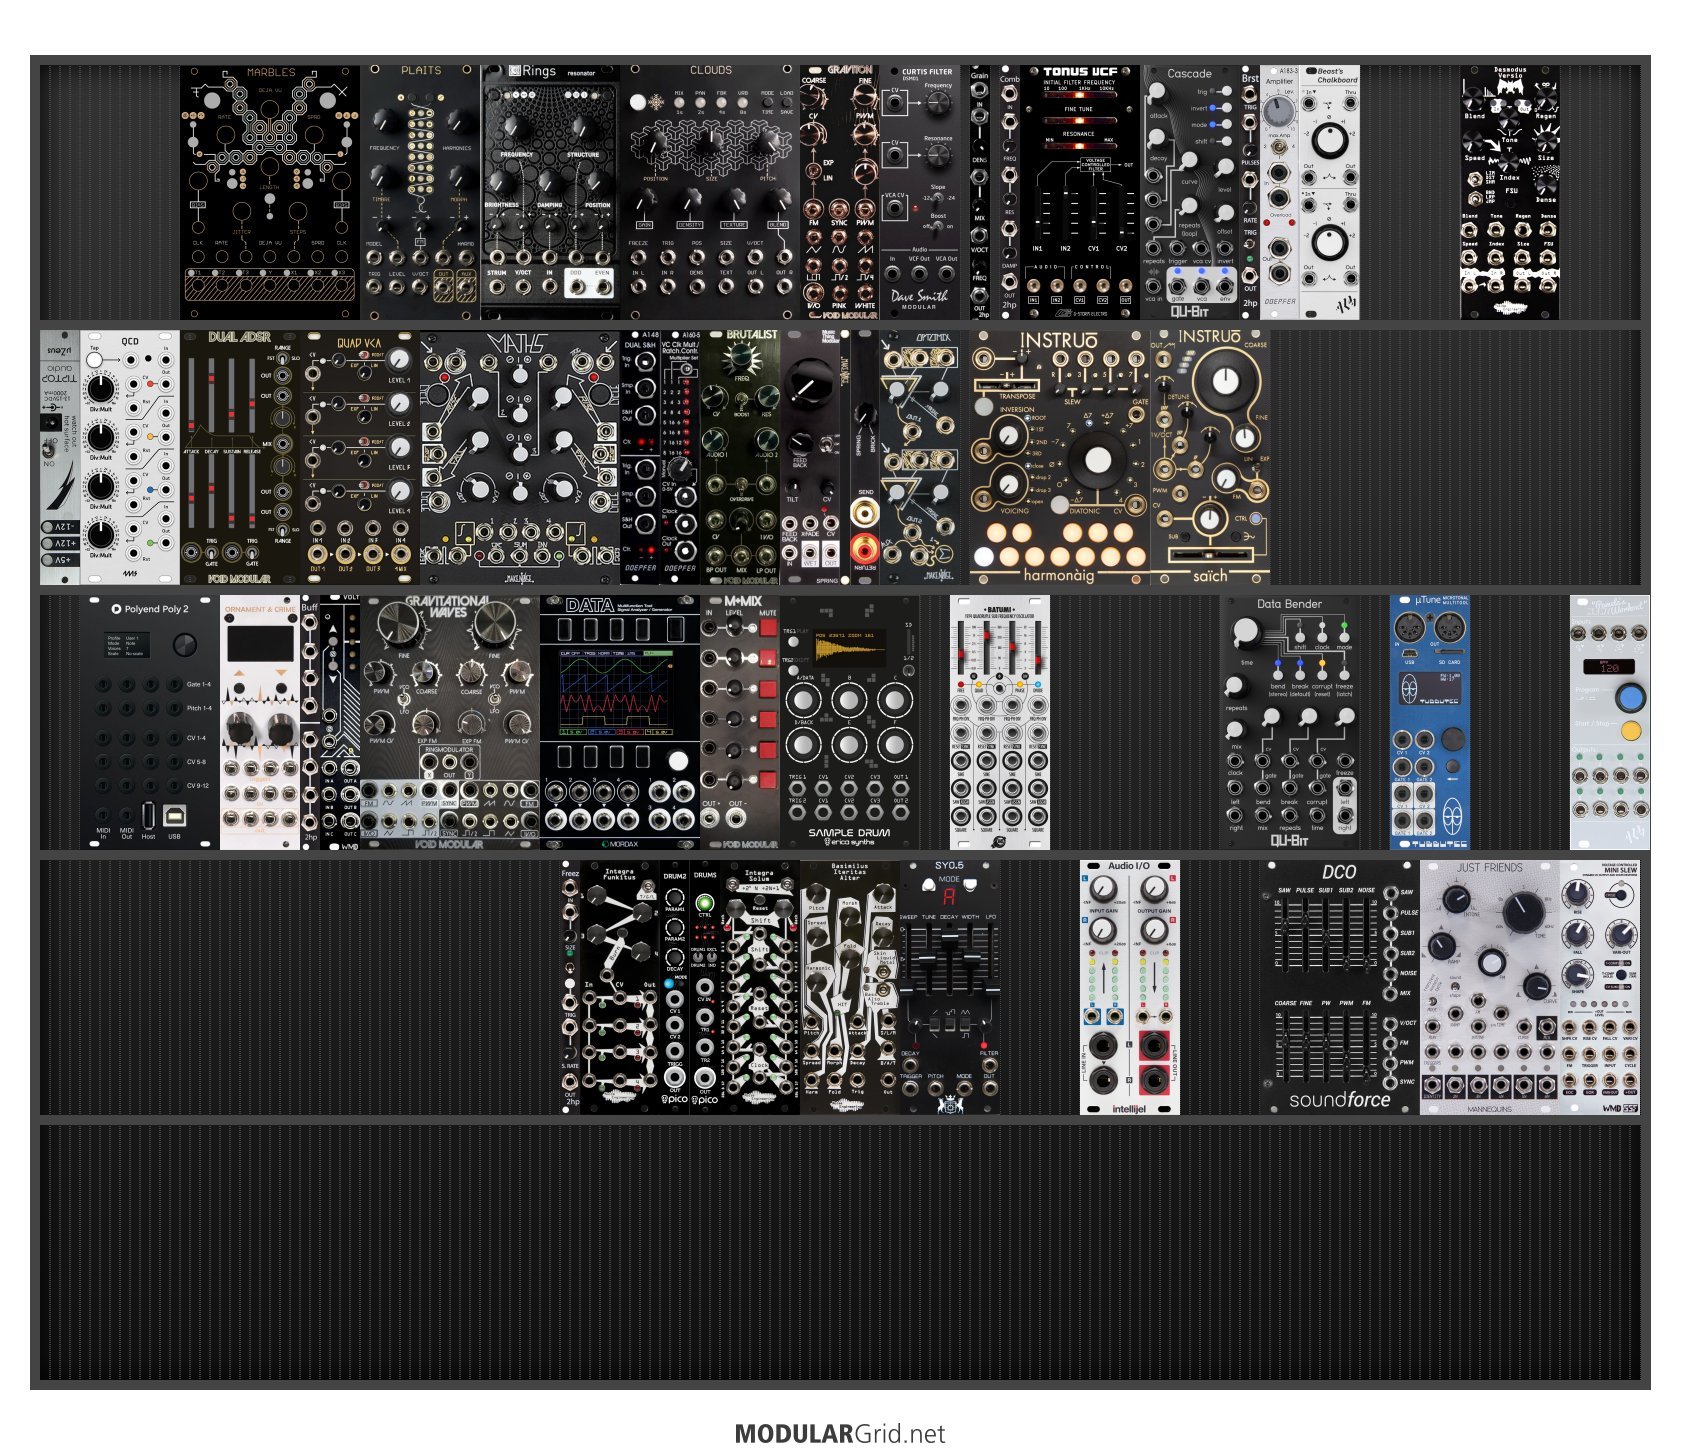Select the Tonus VCF module
The height and width of the screenshot is (1455, 1681).
pos(1080,192)
